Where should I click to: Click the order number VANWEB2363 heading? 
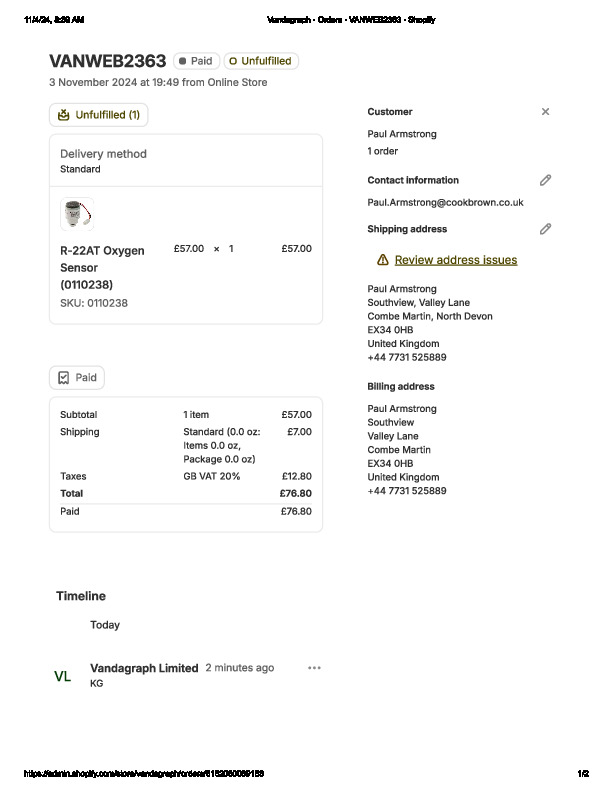[x=107, y=61]
